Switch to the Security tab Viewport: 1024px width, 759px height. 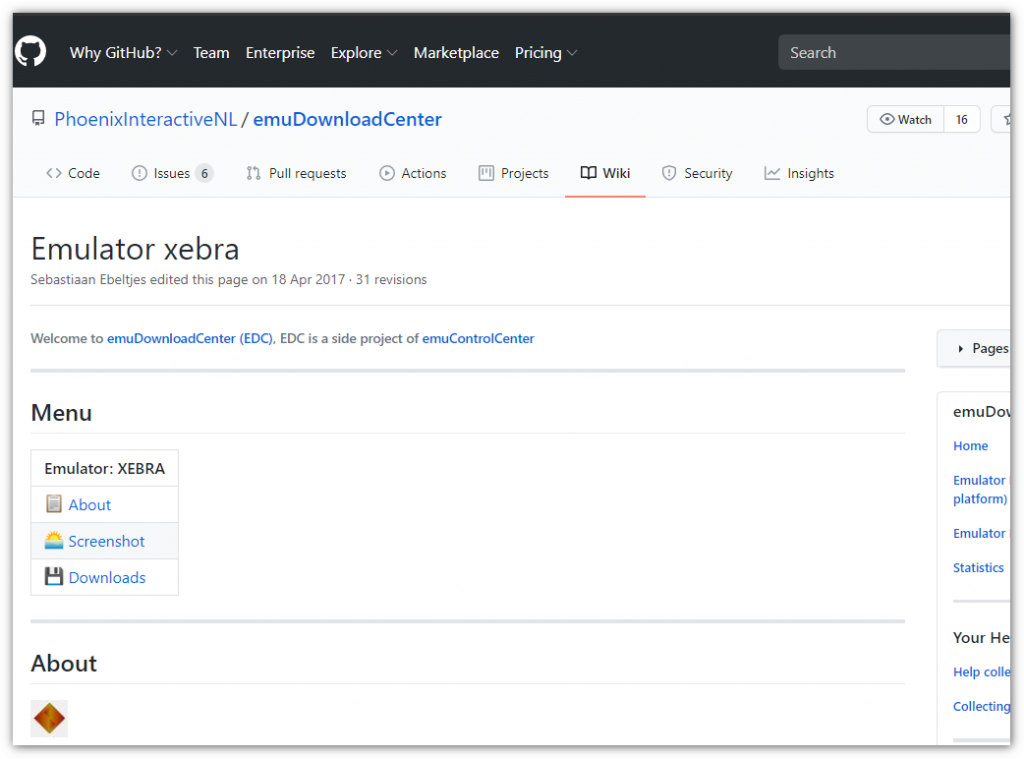(x=697, y=173)
